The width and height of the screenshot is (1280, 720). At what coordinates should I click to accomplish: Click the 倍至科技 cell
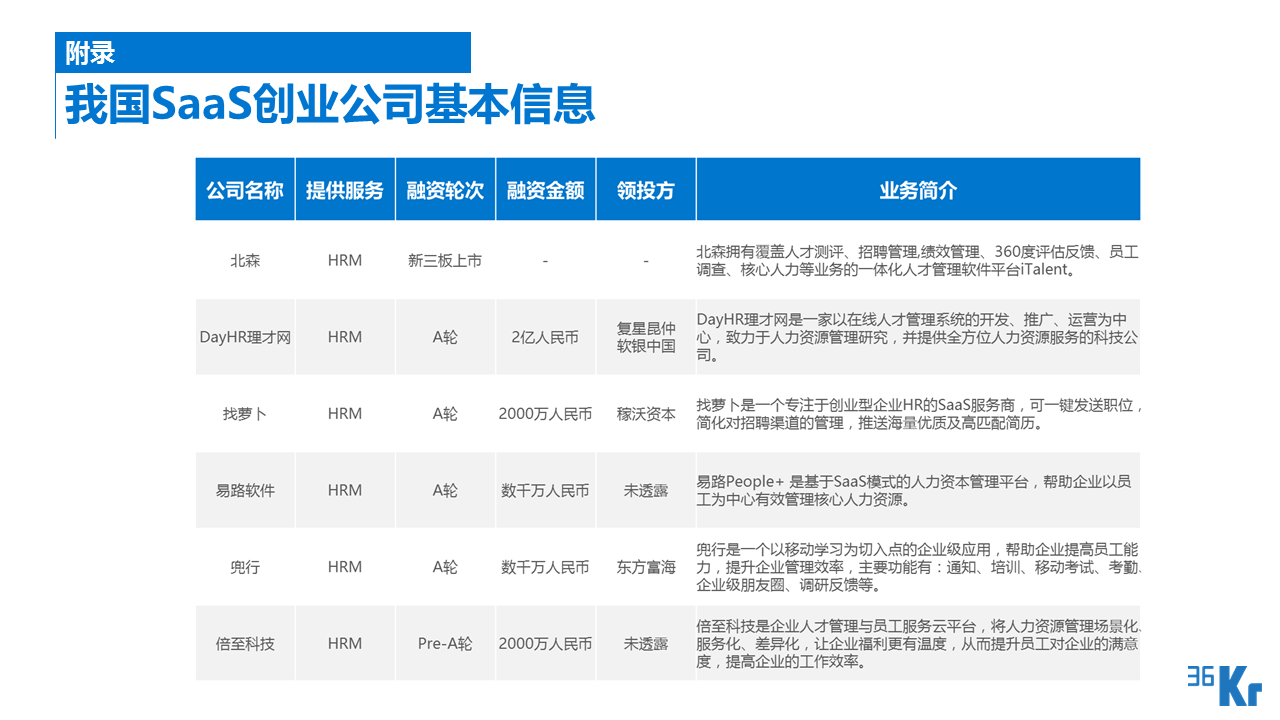tap(245, 643)
